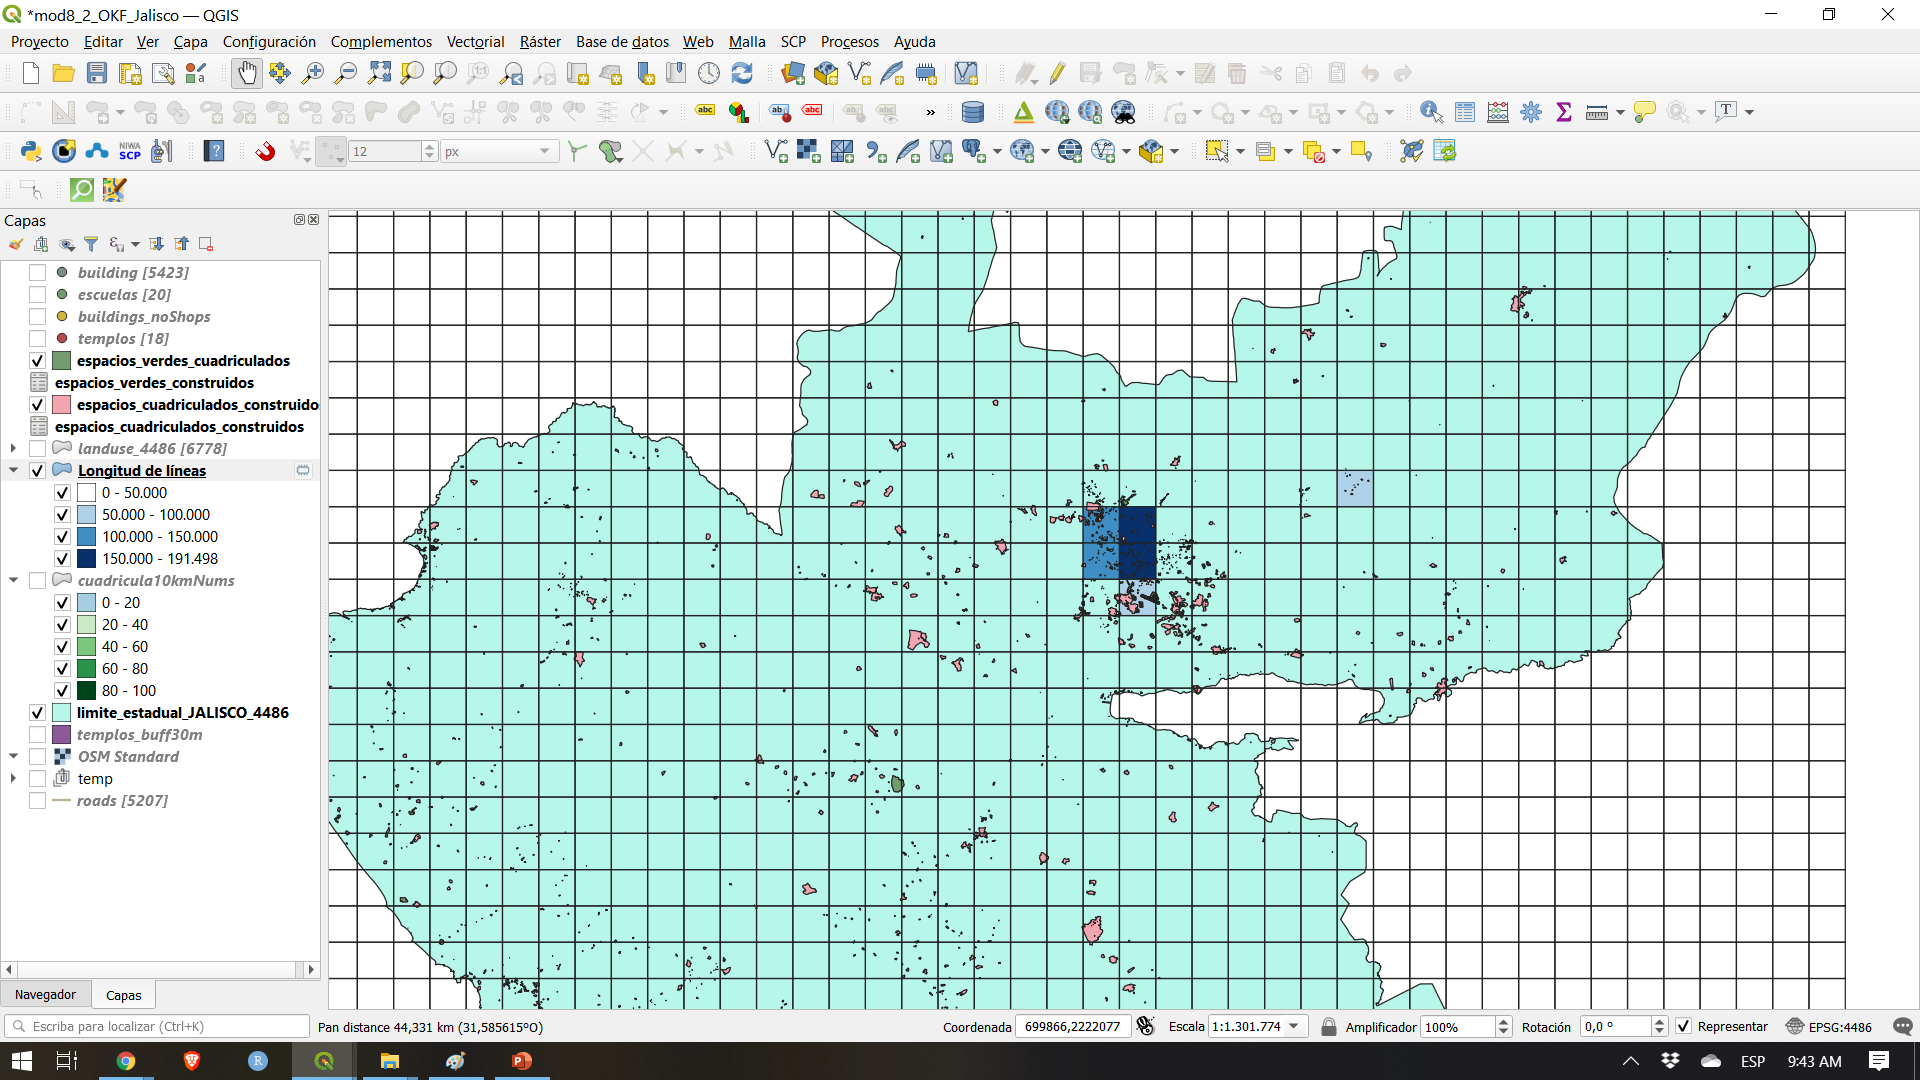Open the SCP plugin icon
The image size is (1920, 1080).
130,151
